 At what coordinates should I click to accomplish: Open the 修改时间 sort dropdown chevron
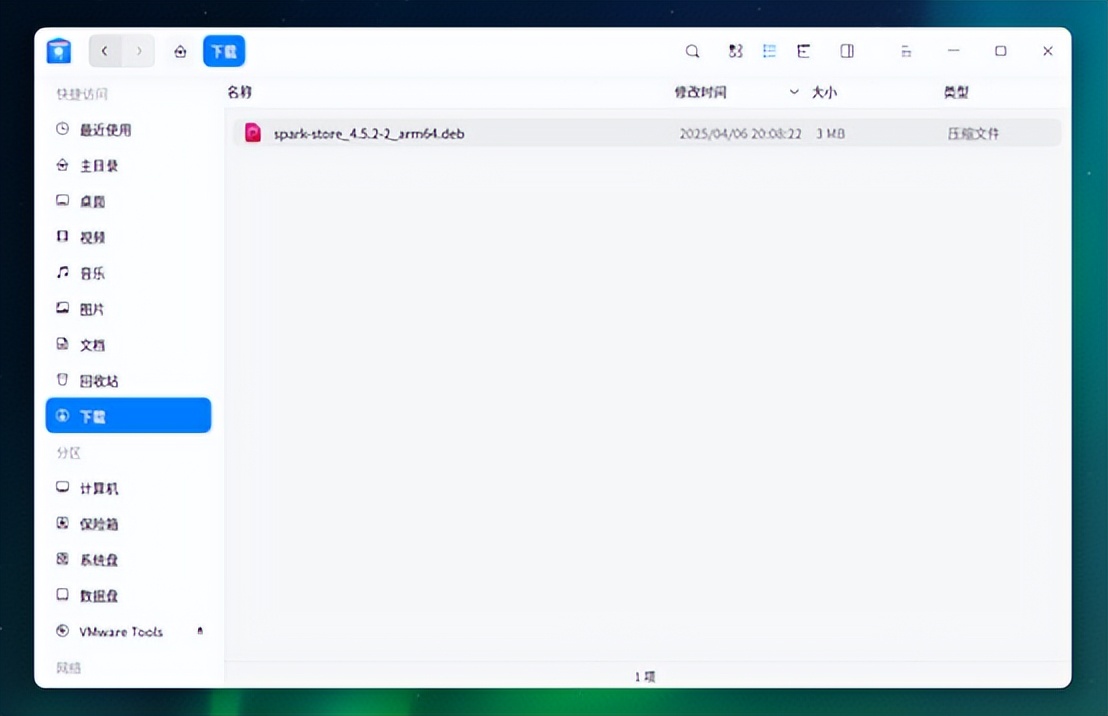pyautogui.click(x=795, y=91)
